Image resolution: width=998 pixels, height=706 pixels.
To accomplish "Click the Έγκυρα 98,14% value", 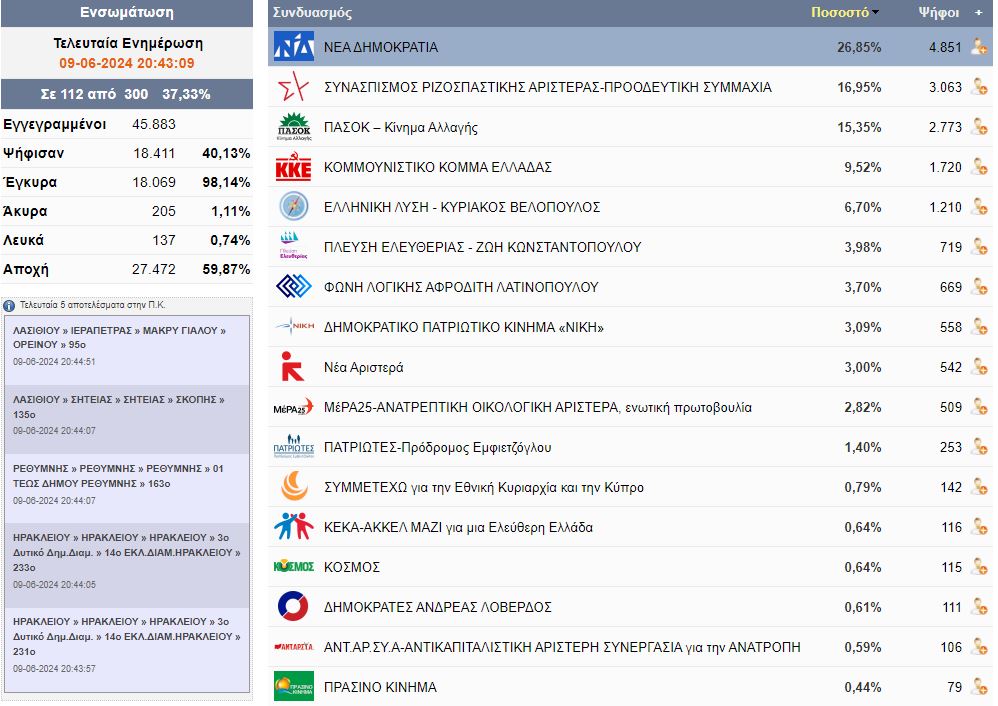I will pyautogui.click(x=226, y=183).
